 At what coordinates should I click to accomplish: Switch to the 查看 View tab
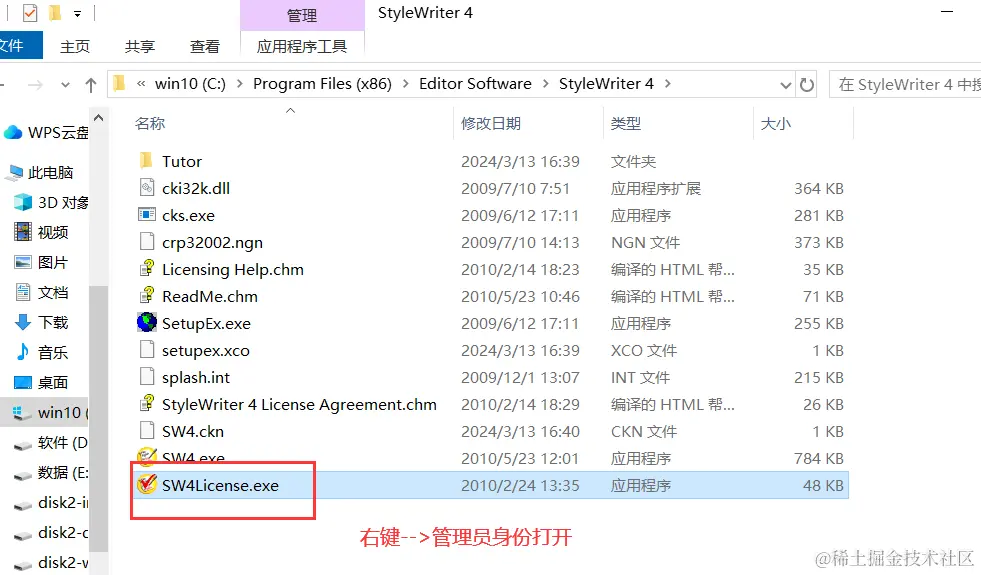(205, 46)
